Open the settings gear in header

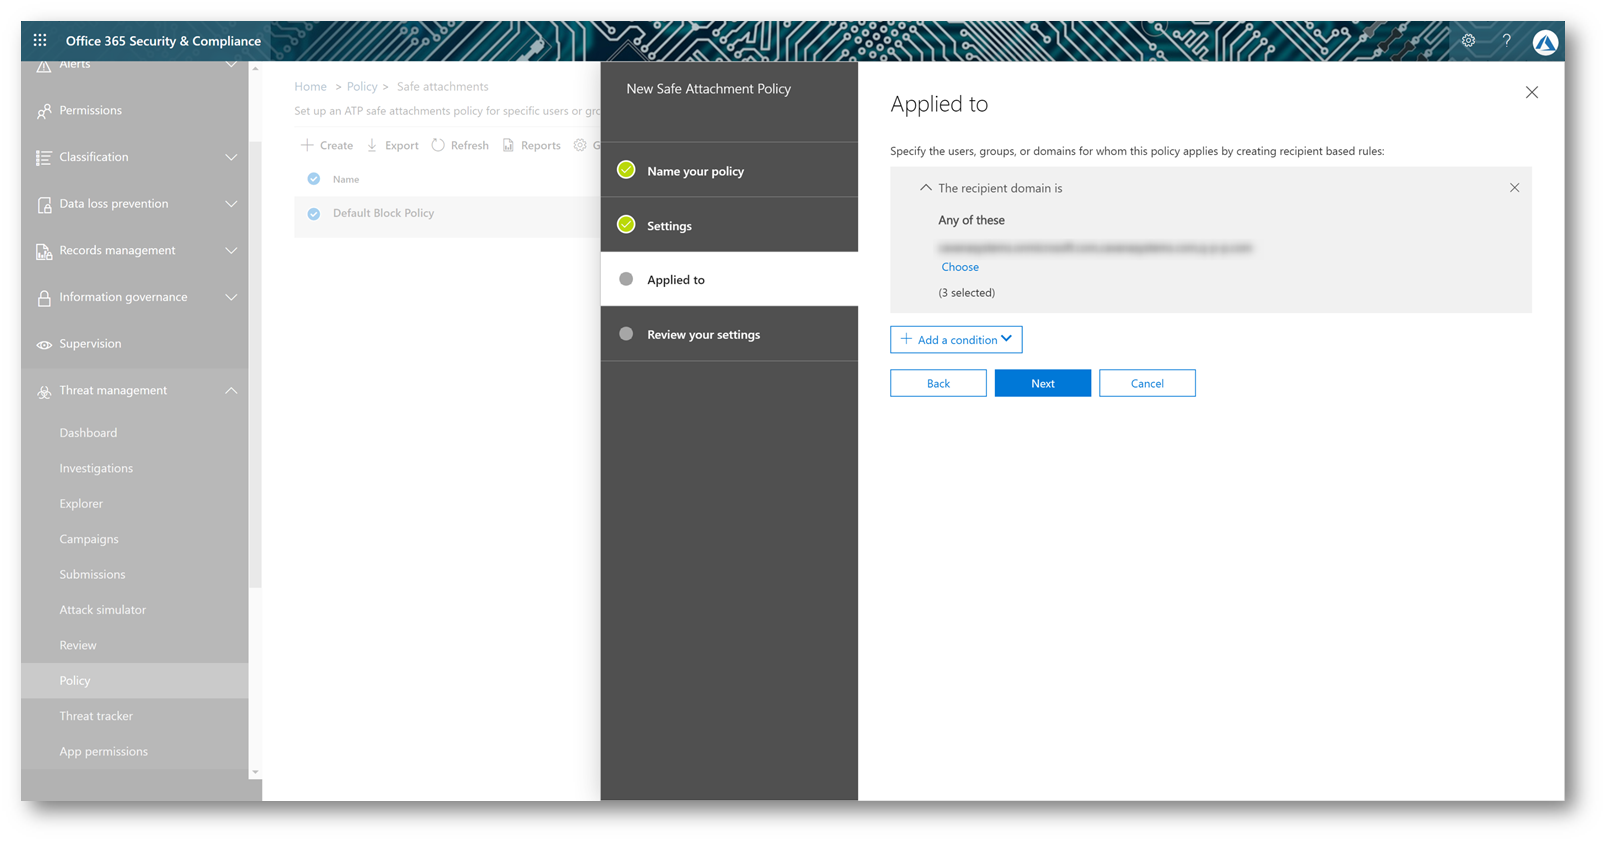1468,41
